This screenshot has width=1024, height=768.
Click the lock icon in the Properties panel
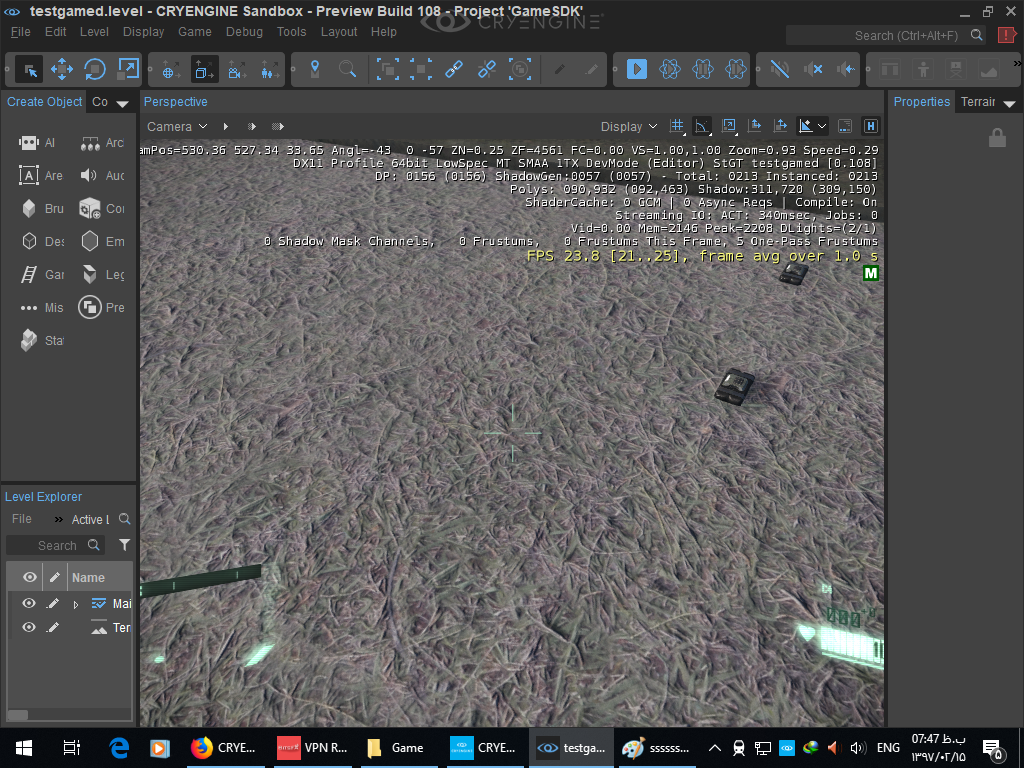tap(997, 138)
